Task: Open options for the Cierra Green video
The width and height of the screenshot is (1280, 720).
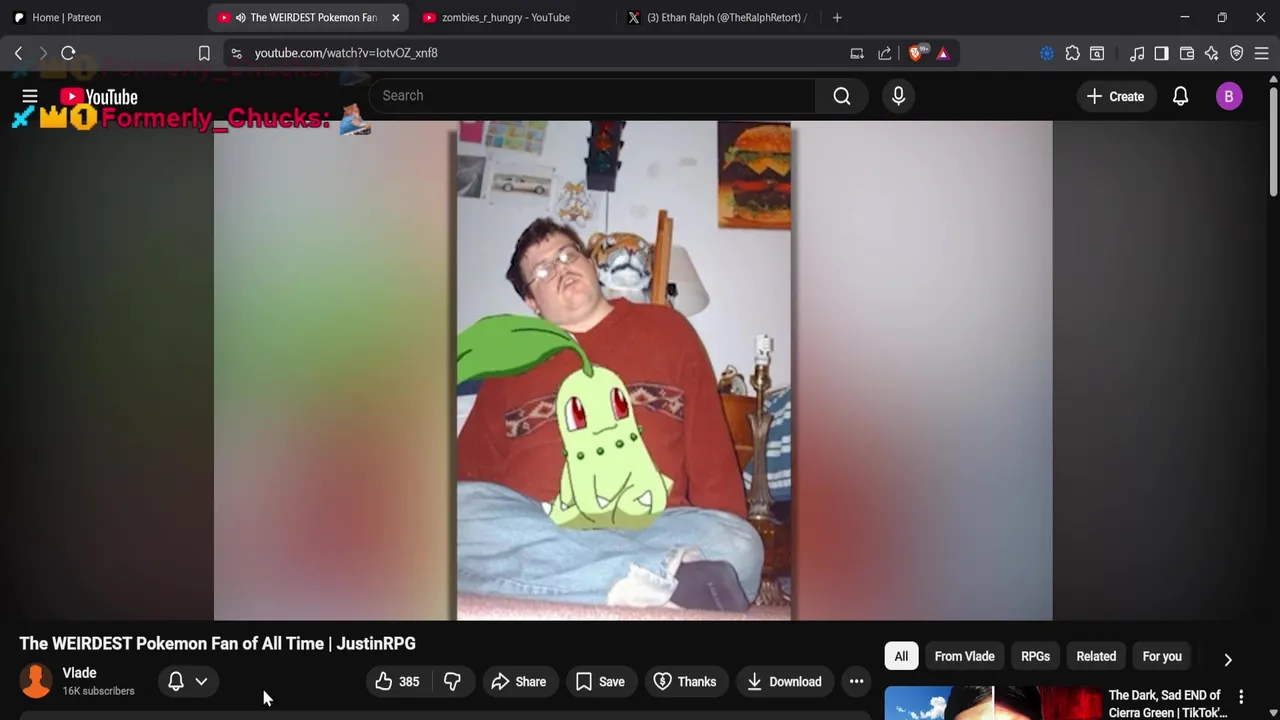Action: click(1241, 697)
